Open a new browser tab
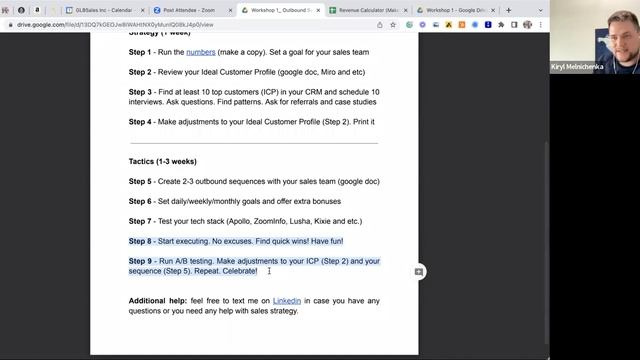The height and width of the screenshot is (360, 640). pos(509,10)
